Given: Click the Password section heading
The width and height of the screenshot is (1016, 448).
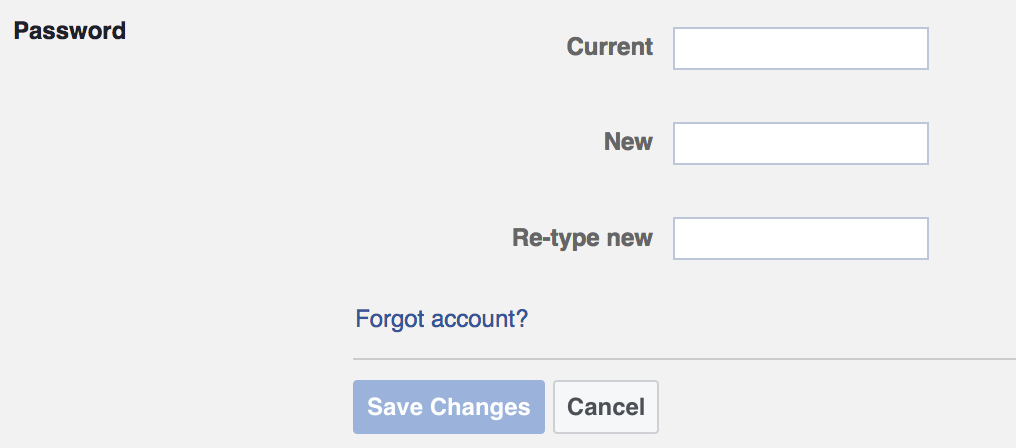Looking at the screenshot, I should point(70,31).
